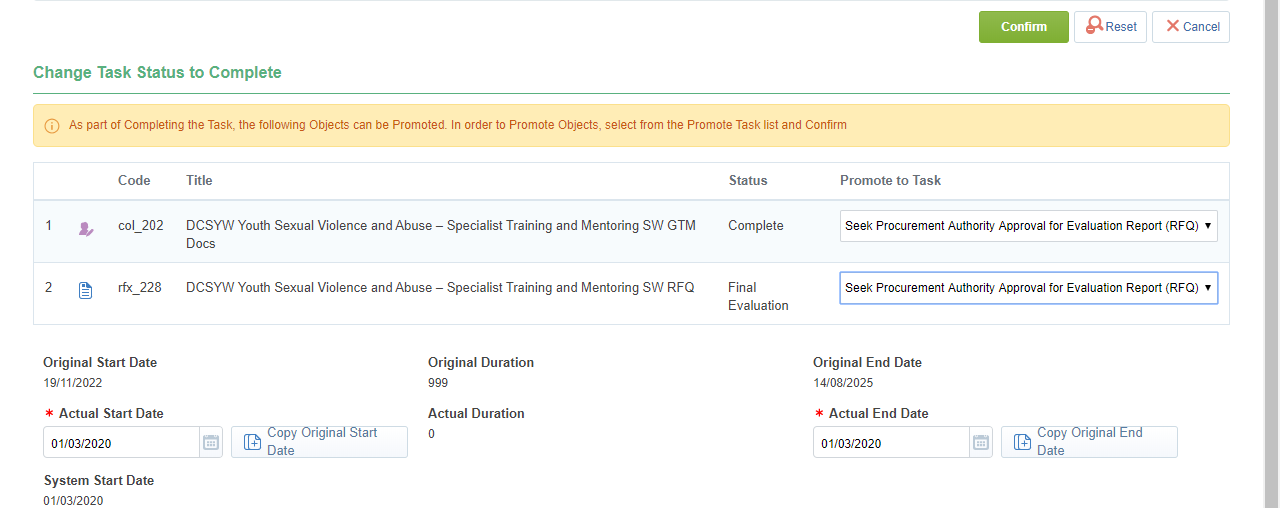The width and height of the screenshot is (1280, 508).
Task: Click the collaboration icon beside col_202
Action: tap(86, 229)
